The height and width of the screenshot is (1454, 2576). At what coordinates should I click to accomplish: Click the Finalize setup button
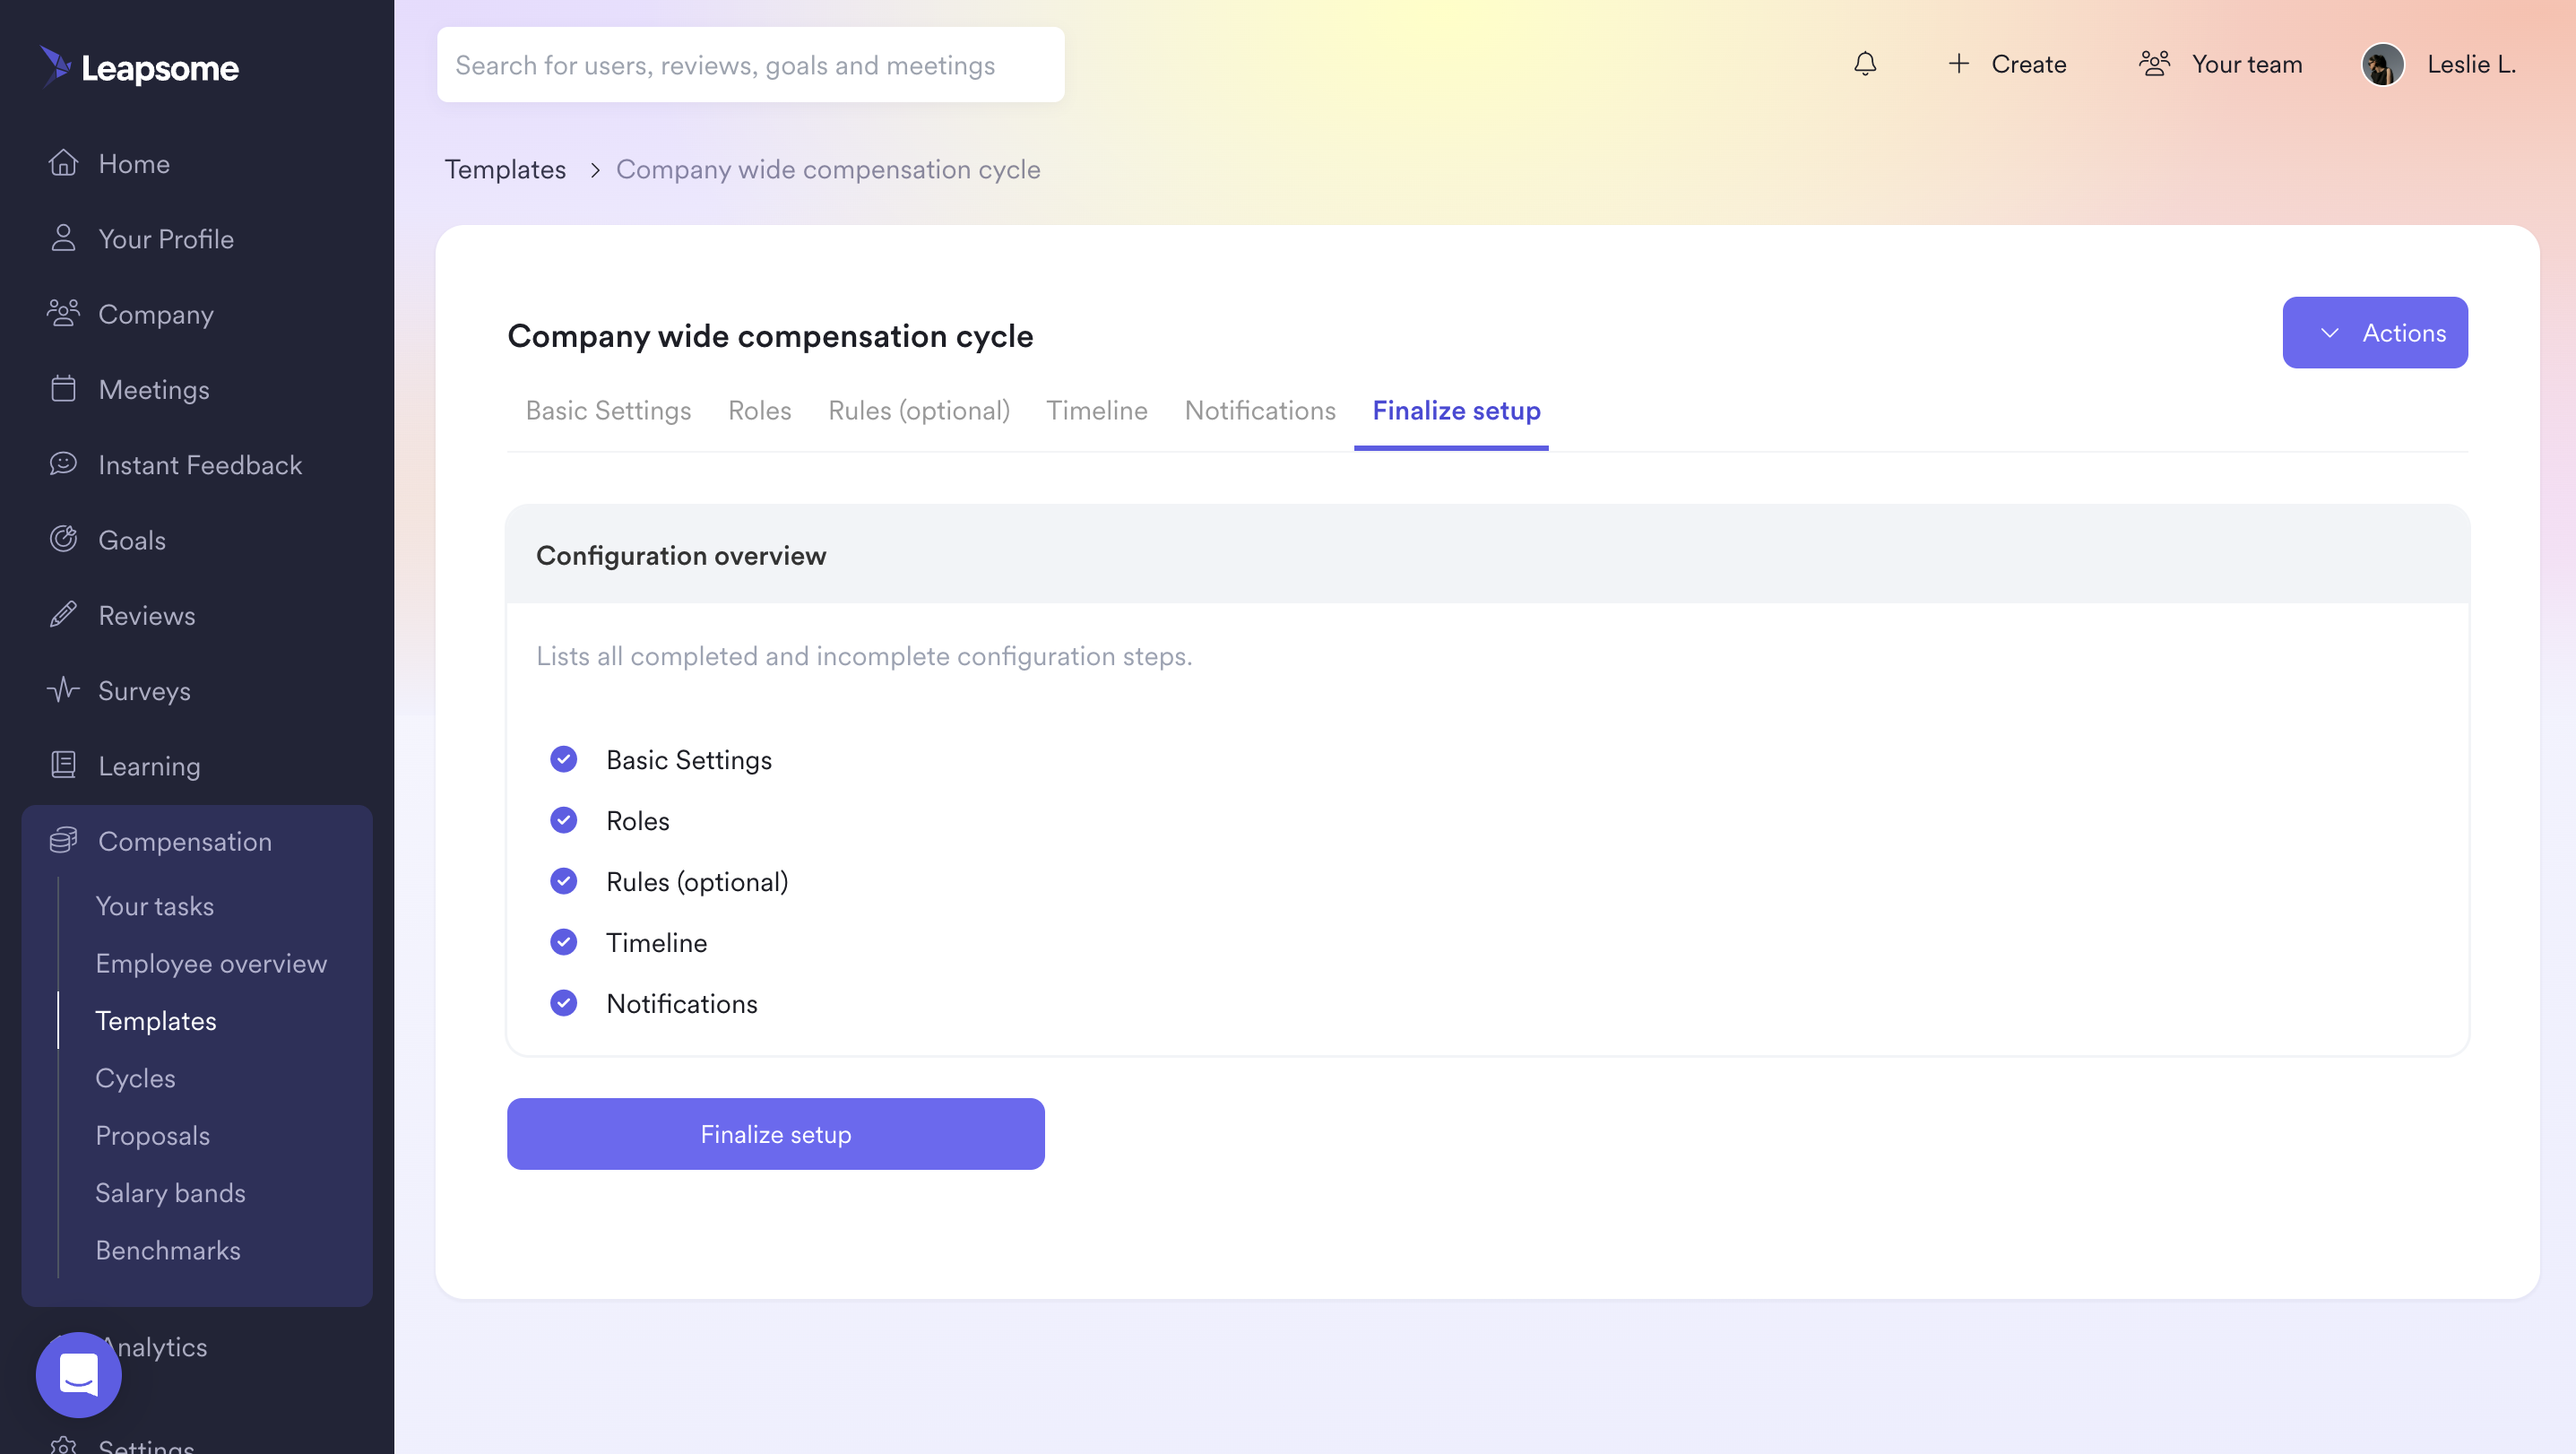tap(776, 1134)
